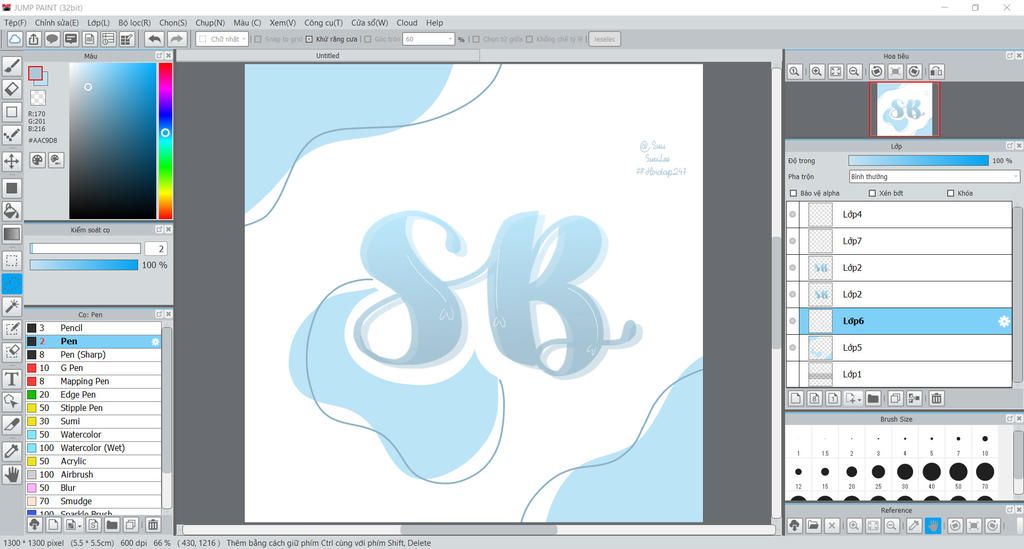Select the Text tool
This screenshot has width=1024, height=549.
[x=12, y=379]
